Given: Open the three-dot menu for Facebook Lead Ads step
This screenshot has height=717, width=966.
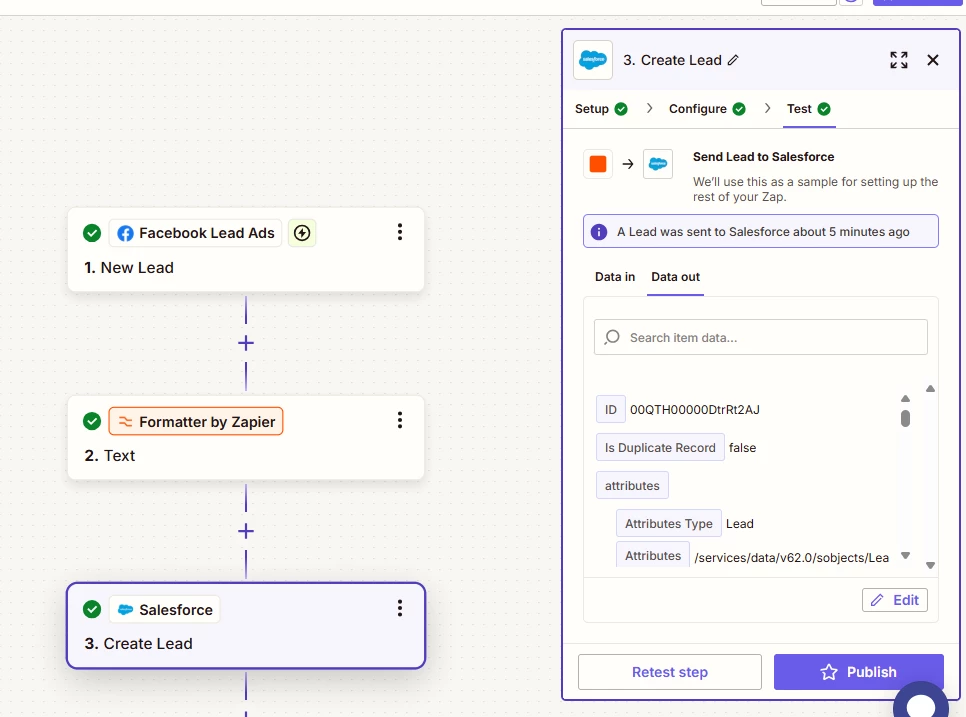Looking at the screenshot, I should tap(400, 232).
